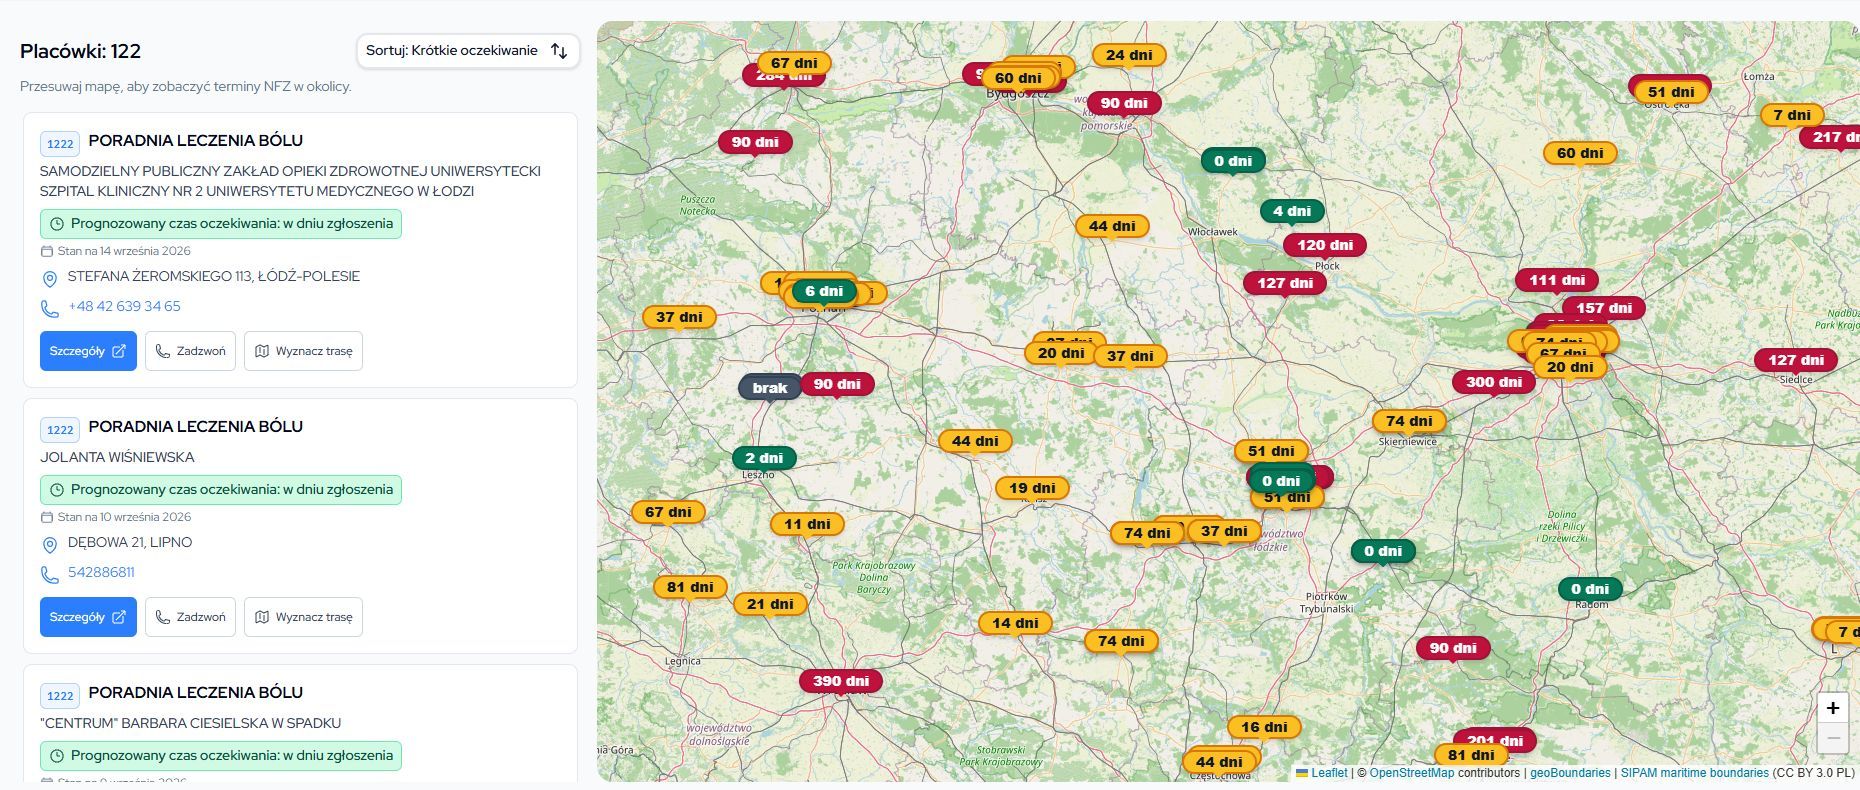Click Wyznacz trasę for Dębowa 21 Lipno
1860x790 pixels.
click(x=303, y=617)
